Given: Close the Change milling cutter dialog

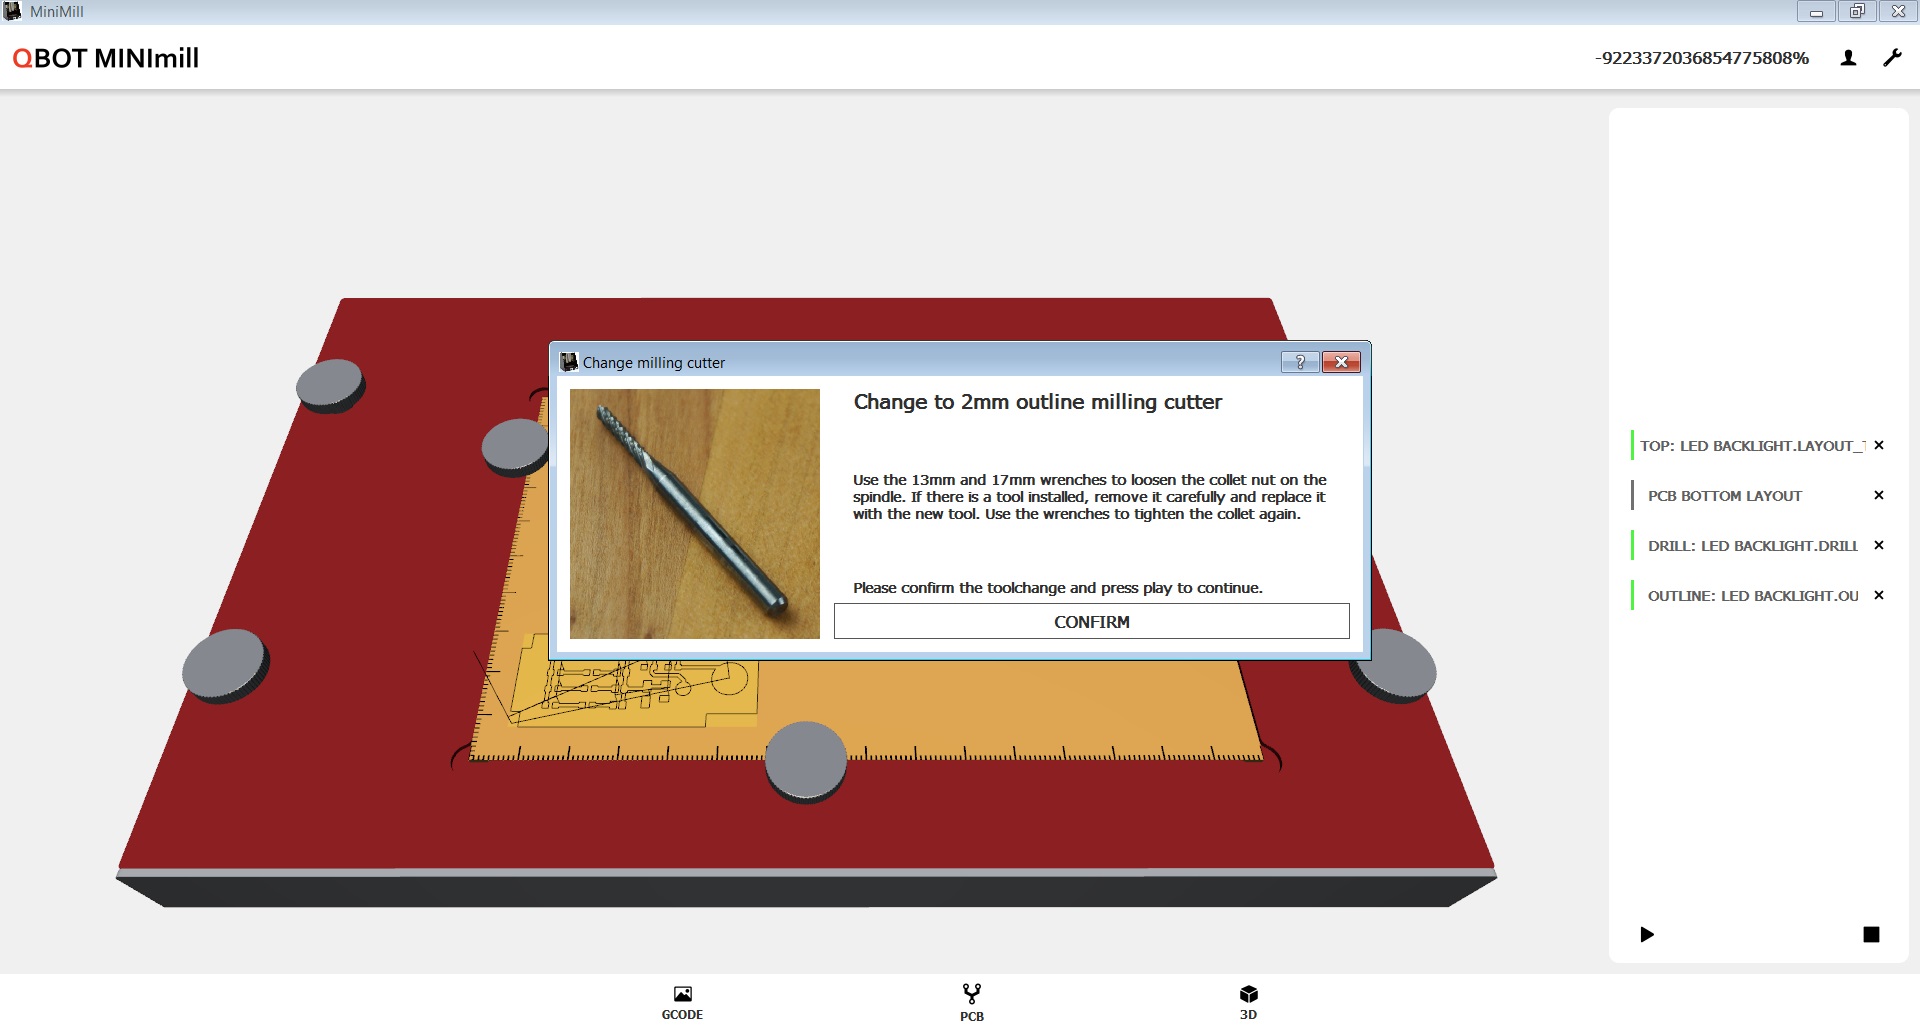Looking at the screenshot, I should (x=1341, y=362).
